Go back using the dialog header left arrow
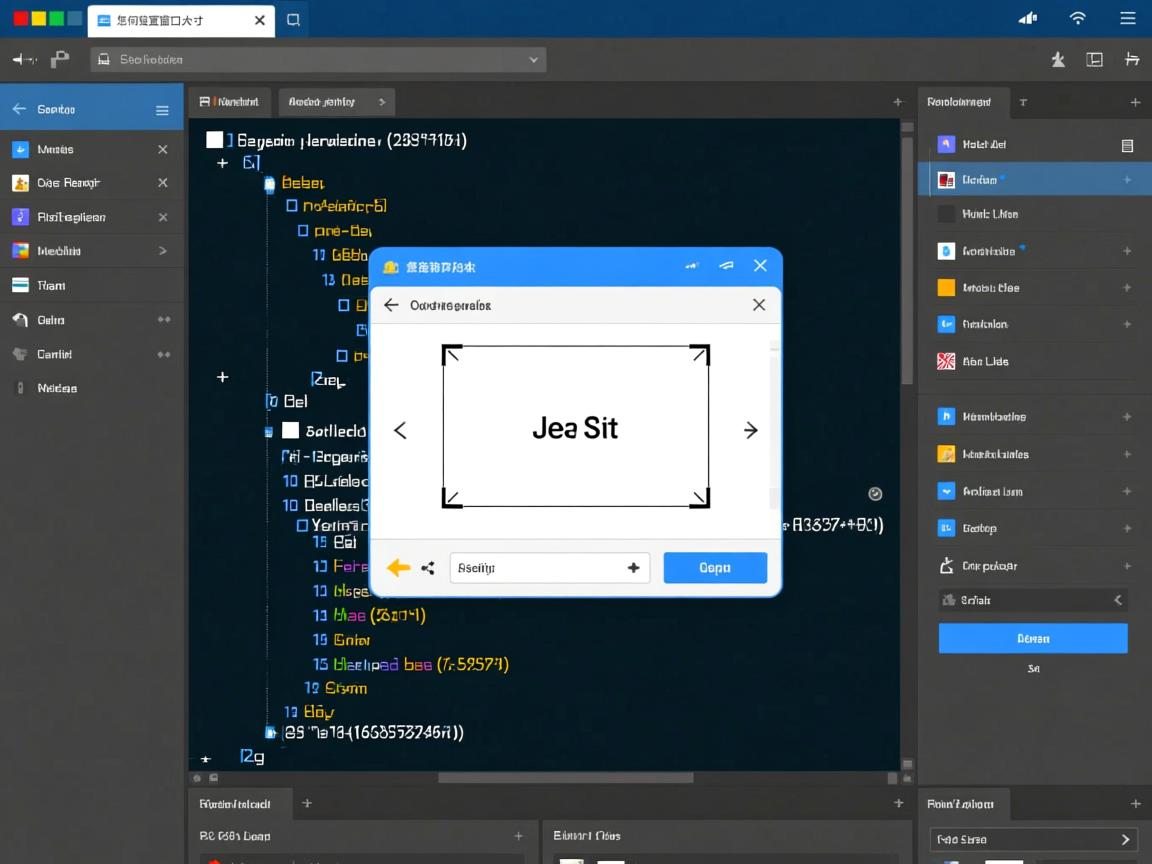 [391, 305]
